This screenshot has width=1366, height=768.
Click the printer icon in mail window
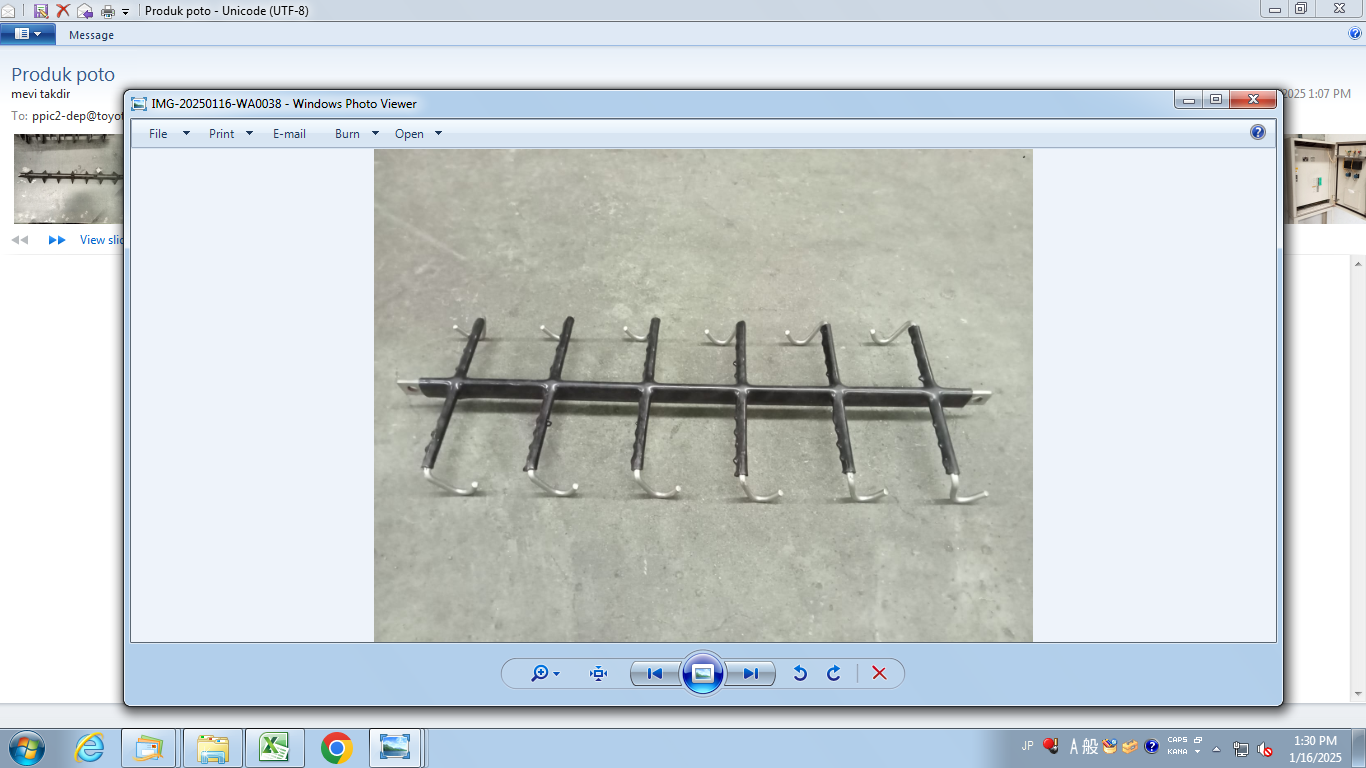coord(108,11)
